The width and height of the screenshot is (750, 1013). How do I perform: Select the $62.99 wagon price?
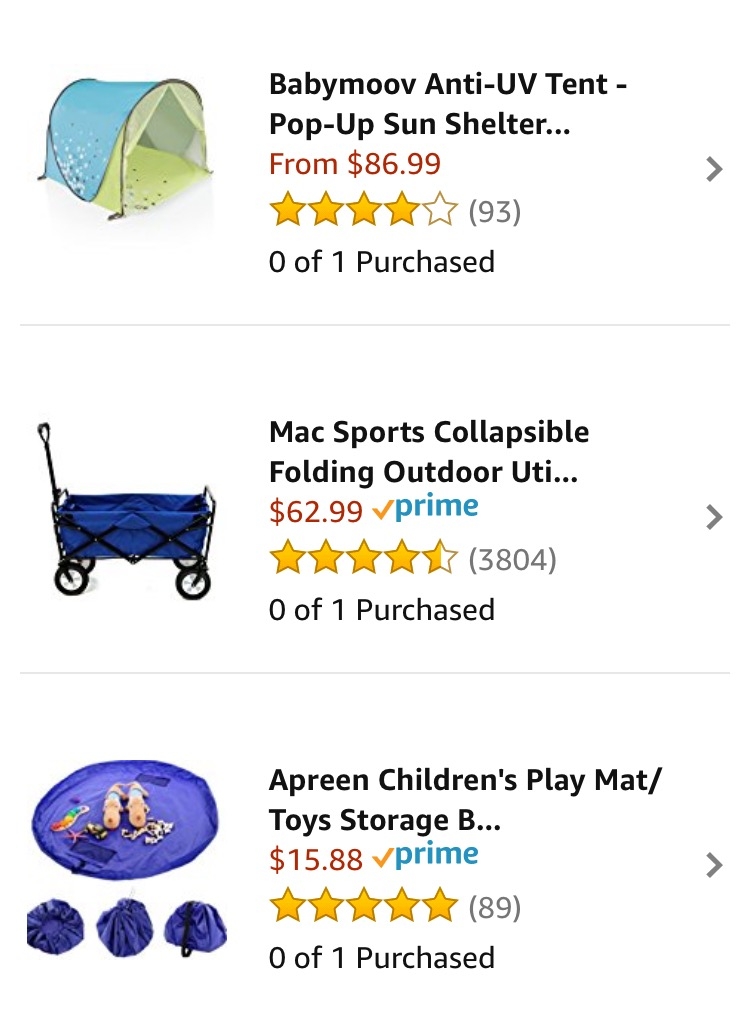pyautogui.click(x=316, y=512)
